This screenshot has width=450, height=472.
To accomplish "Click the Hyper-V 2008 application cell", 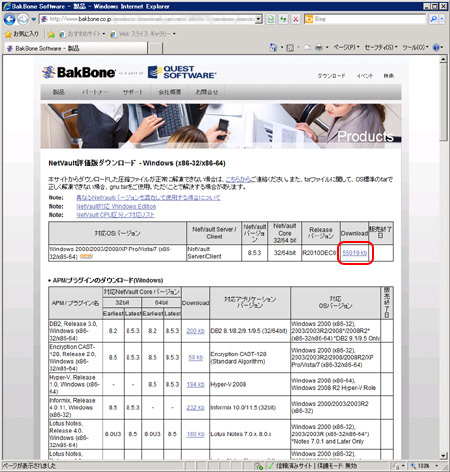I will click(250, 384).
